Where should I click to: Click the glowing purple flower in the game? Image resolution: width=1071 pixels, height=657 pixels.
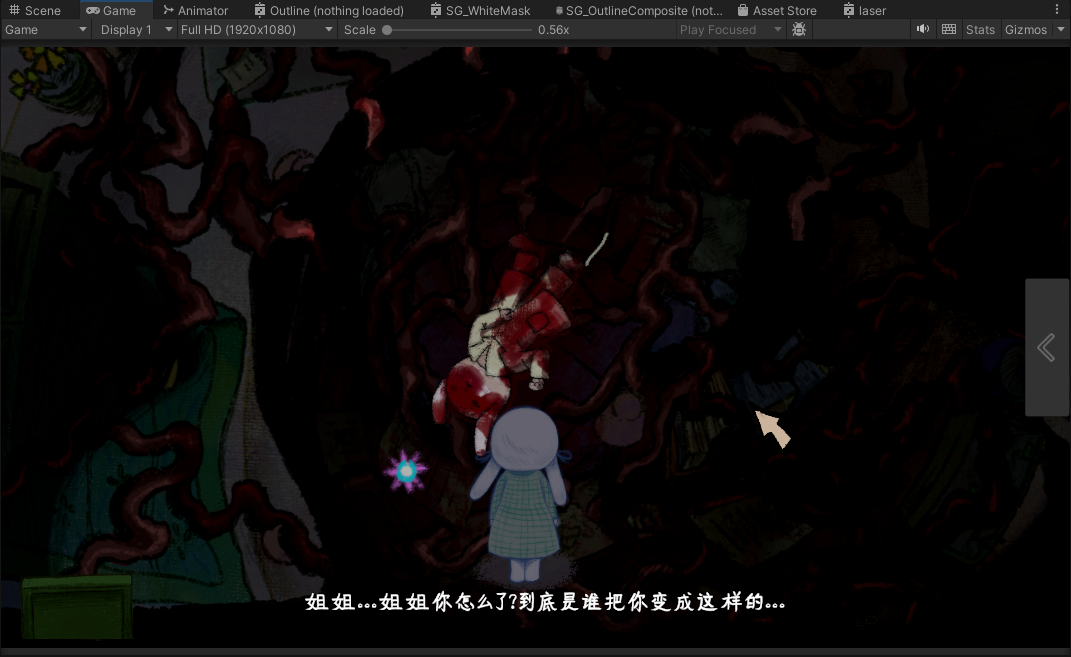(x=406, y=471)
